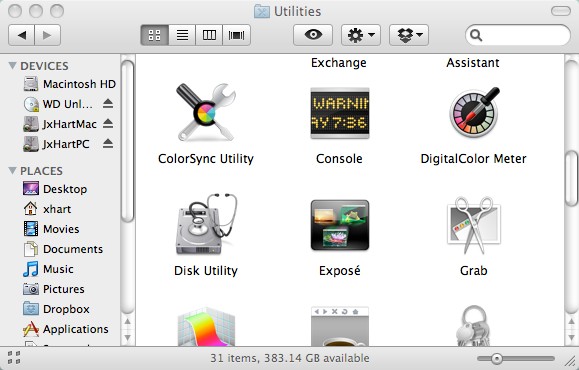
Task: Open the Dropbox toolbar dropdown
Action: (409, 35)
